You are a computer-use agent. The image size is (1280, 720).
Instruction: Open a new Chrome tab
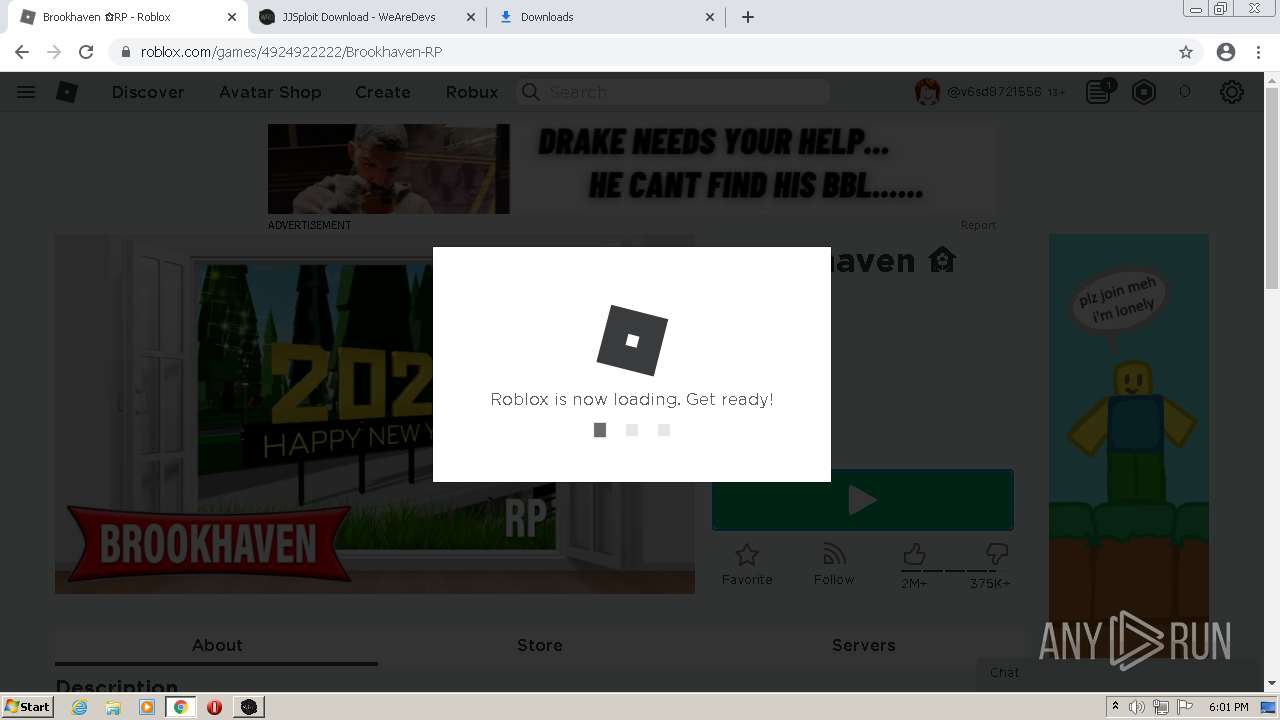point(748,17)
